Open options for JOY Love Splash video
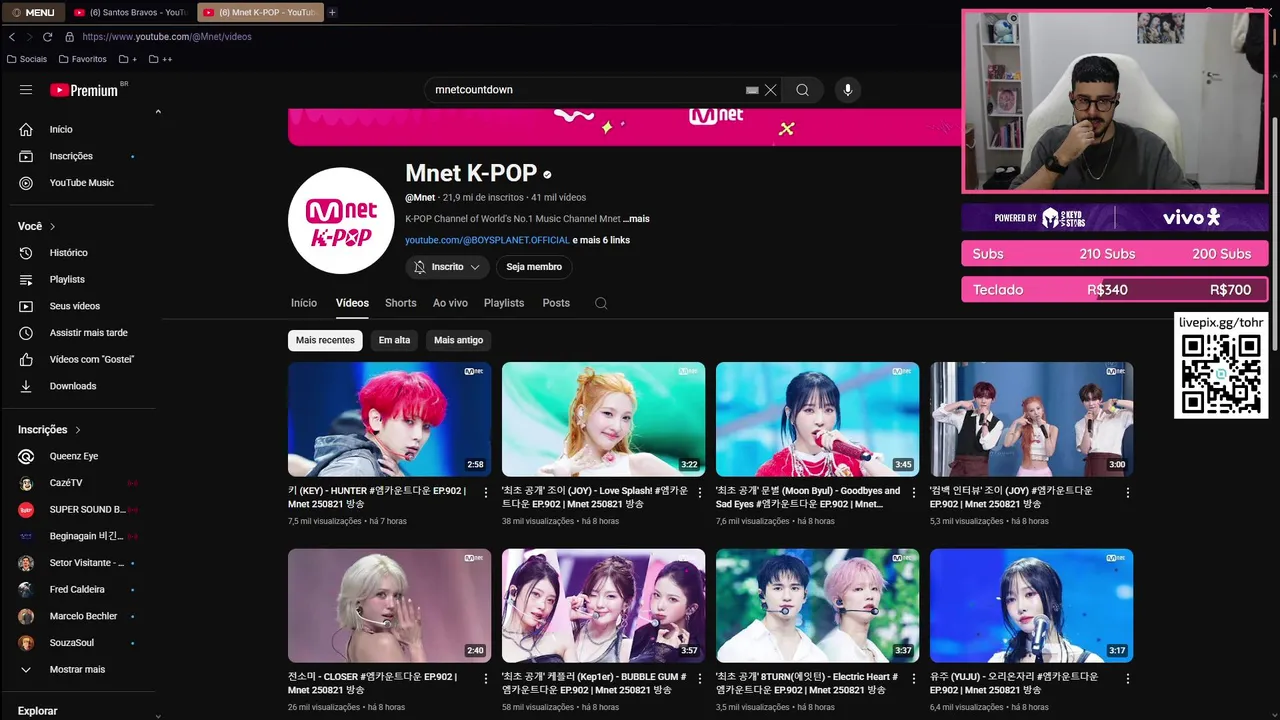Screen dimensions: 1280x720 700,493
